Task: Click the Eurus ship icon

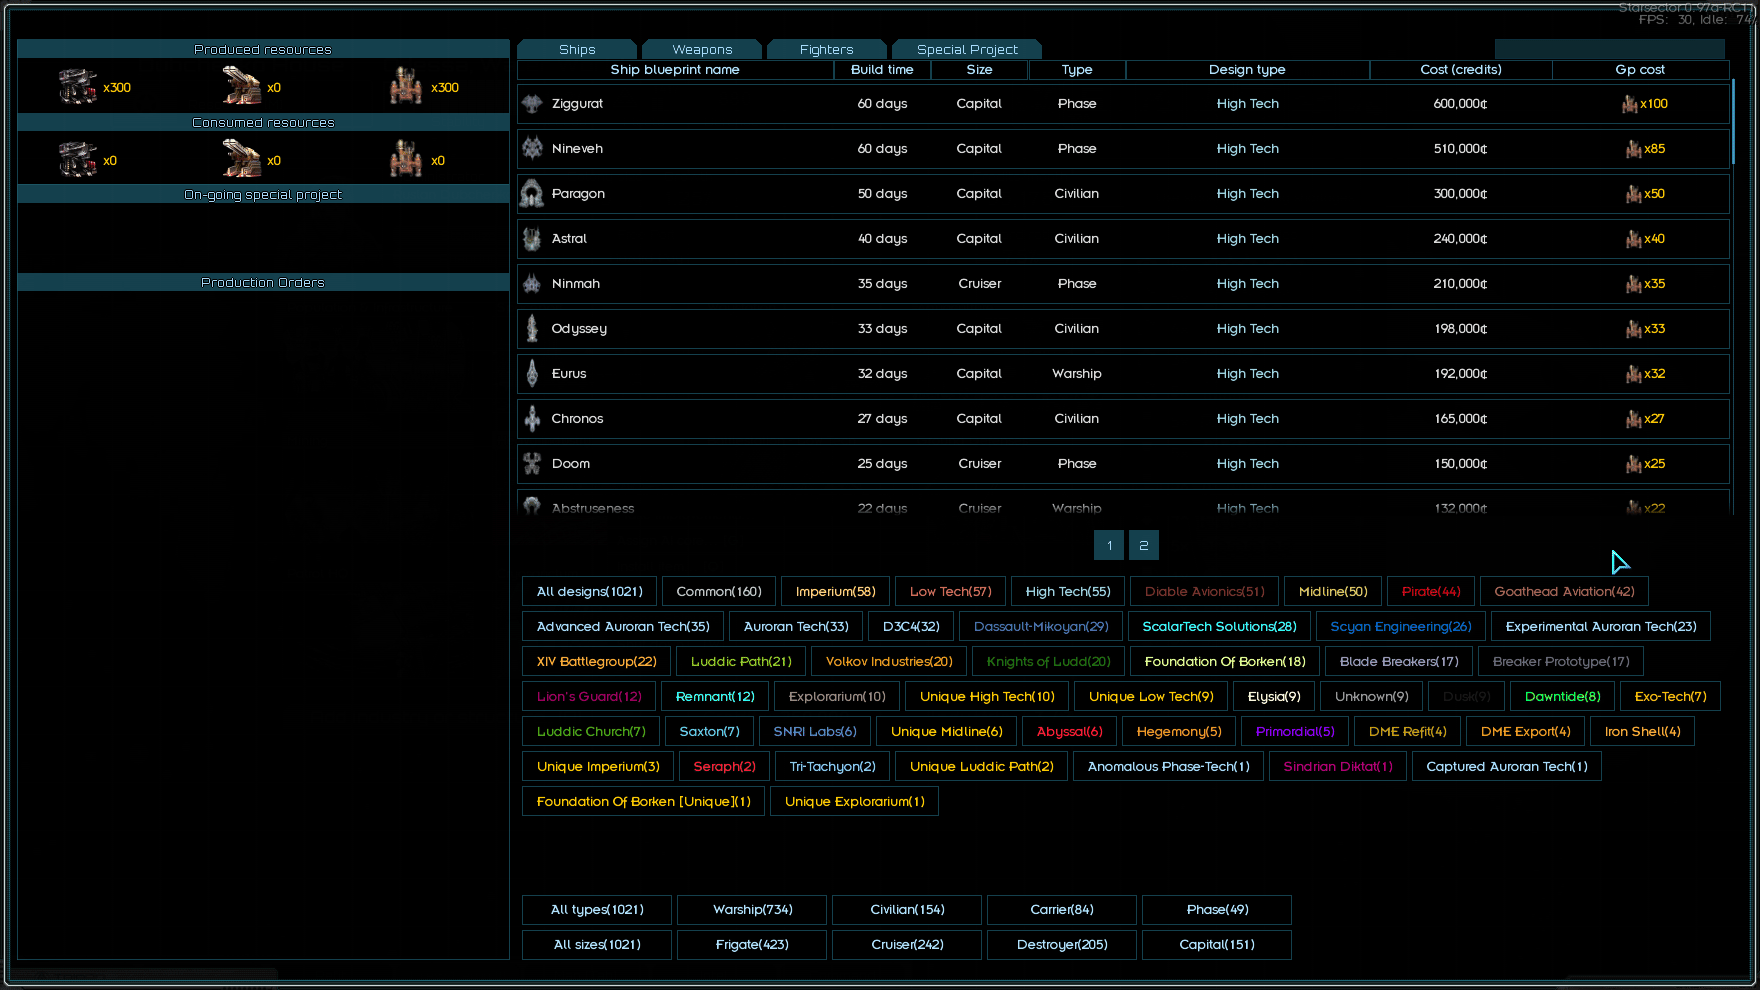Action: pyautogui.click(x=532, y=374)
